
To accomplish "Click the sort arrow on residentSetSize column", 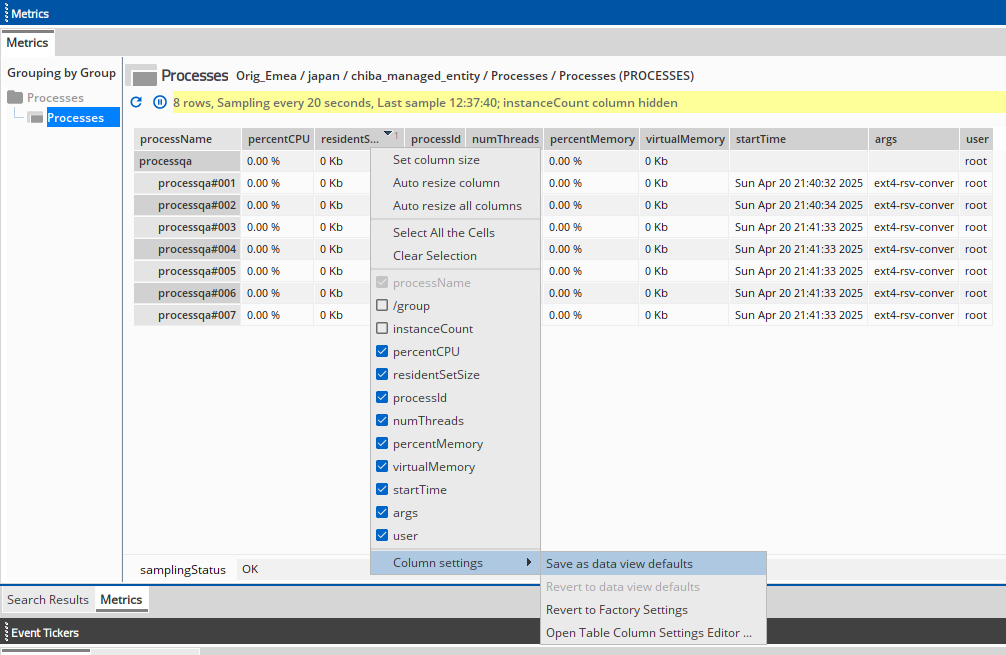I will [388, 138].
